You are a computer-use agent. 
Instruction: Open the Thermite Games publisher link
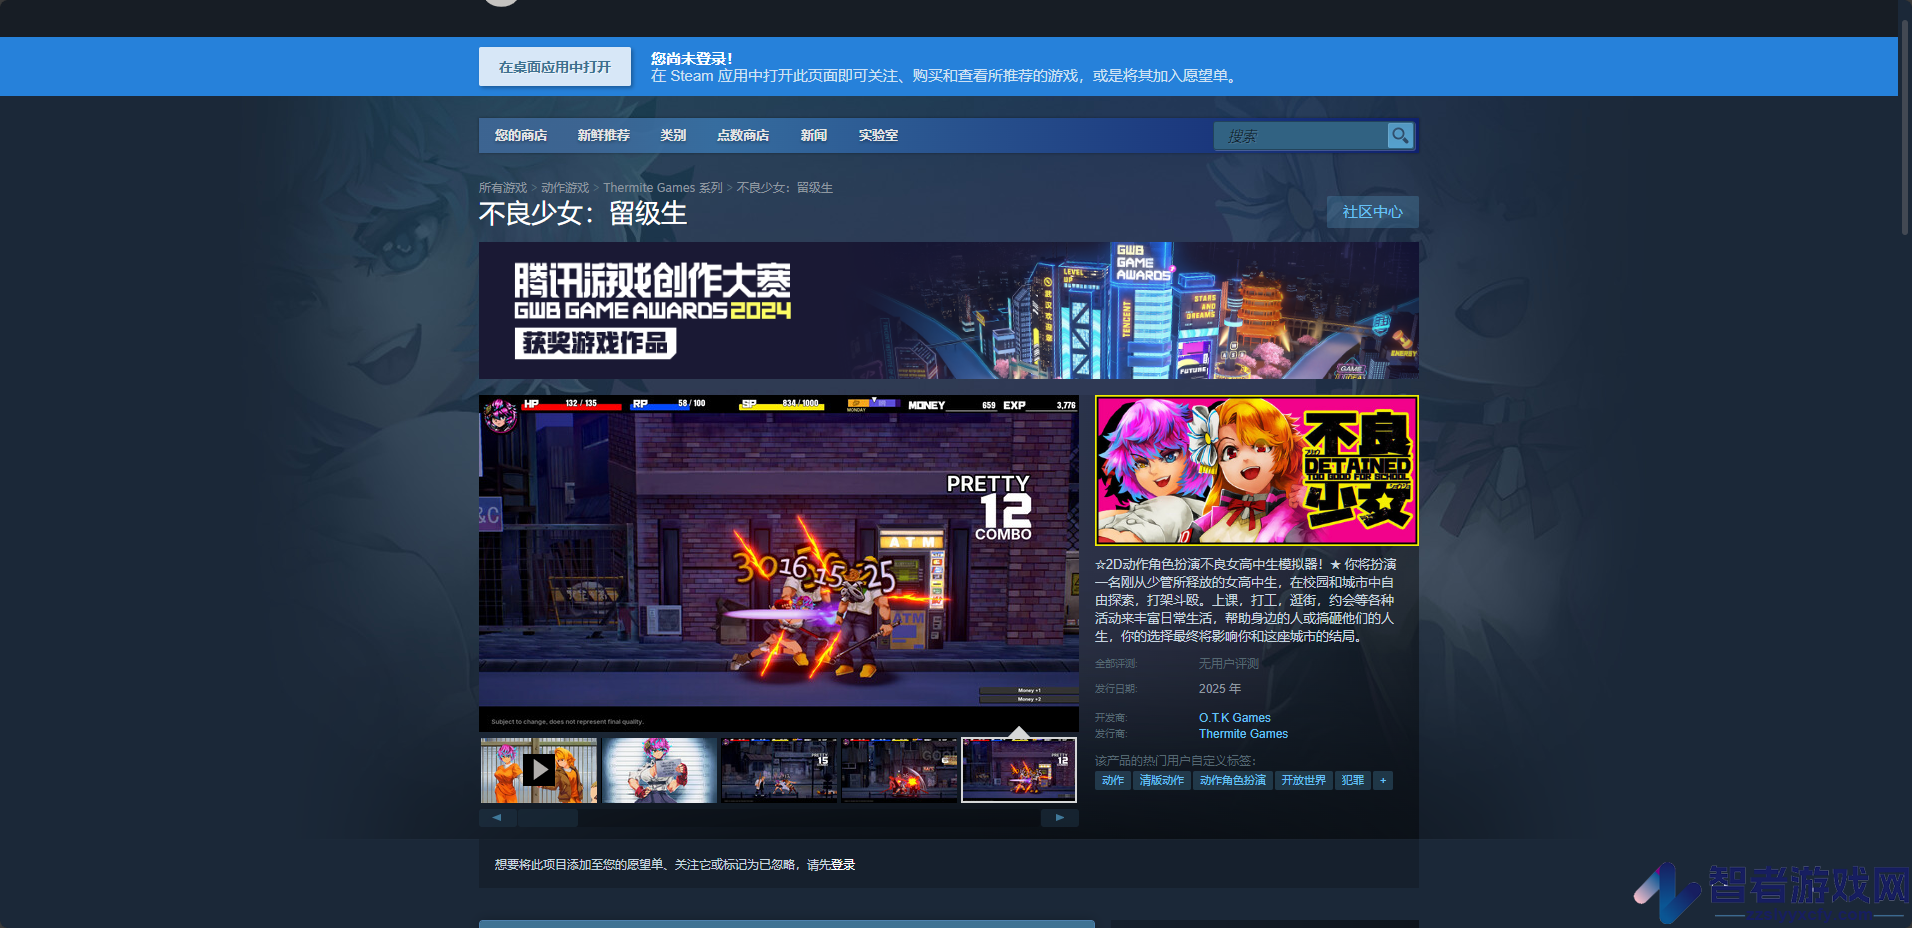[1243, 734]
